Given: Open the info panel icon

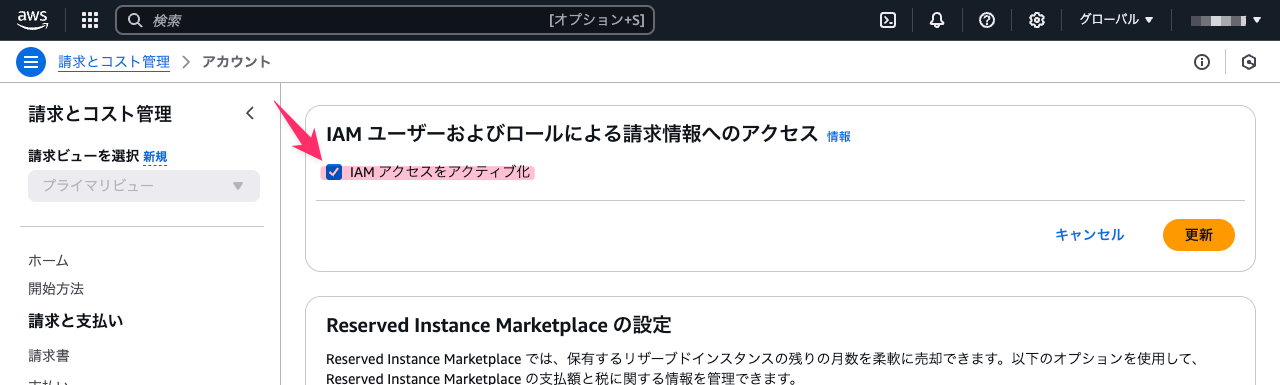Looking at the screenshot, I should (1202, 62).
